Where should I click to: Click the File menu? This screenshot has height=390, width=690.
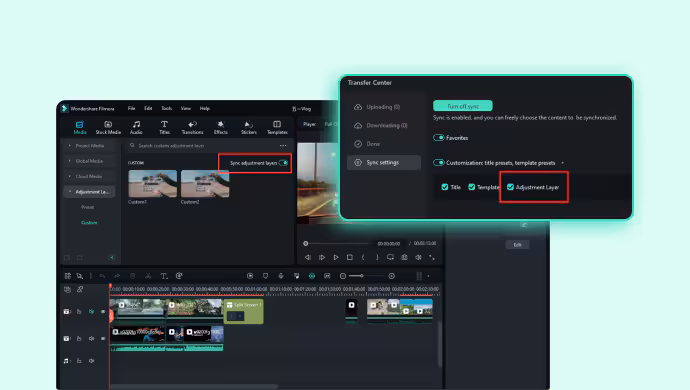coord(131,108)
